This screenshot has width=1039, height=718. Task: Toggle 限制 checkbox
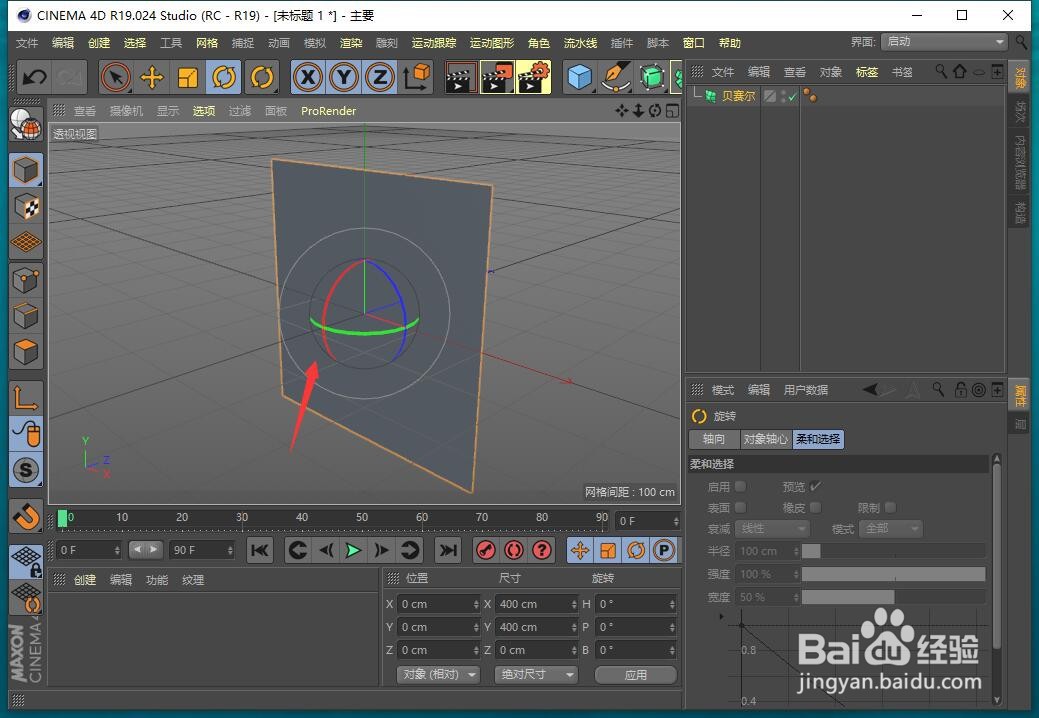click(891, 507)
